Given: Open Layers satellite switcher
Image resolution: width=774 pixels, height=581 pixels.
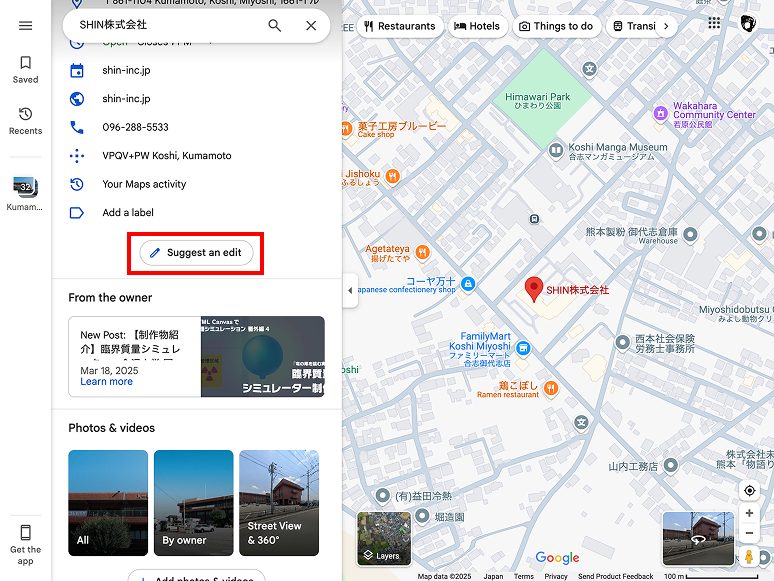Looking at the screenshot, I should tap(384, 539).
